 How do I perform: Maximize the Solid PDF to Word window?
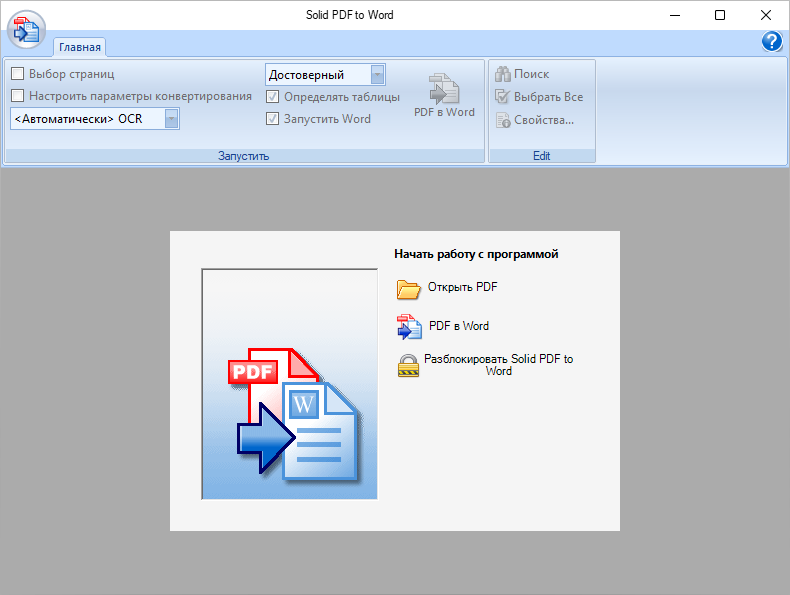click(x=720, y=15)
